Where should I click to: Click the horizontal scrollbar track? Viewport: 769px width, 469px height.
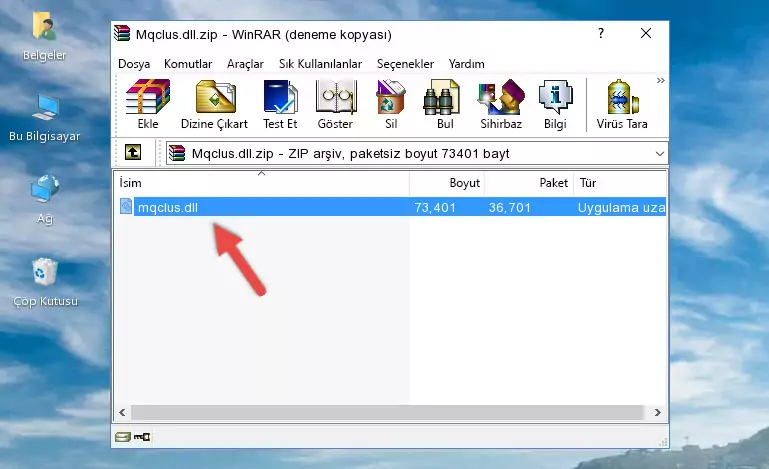[387, 412]
